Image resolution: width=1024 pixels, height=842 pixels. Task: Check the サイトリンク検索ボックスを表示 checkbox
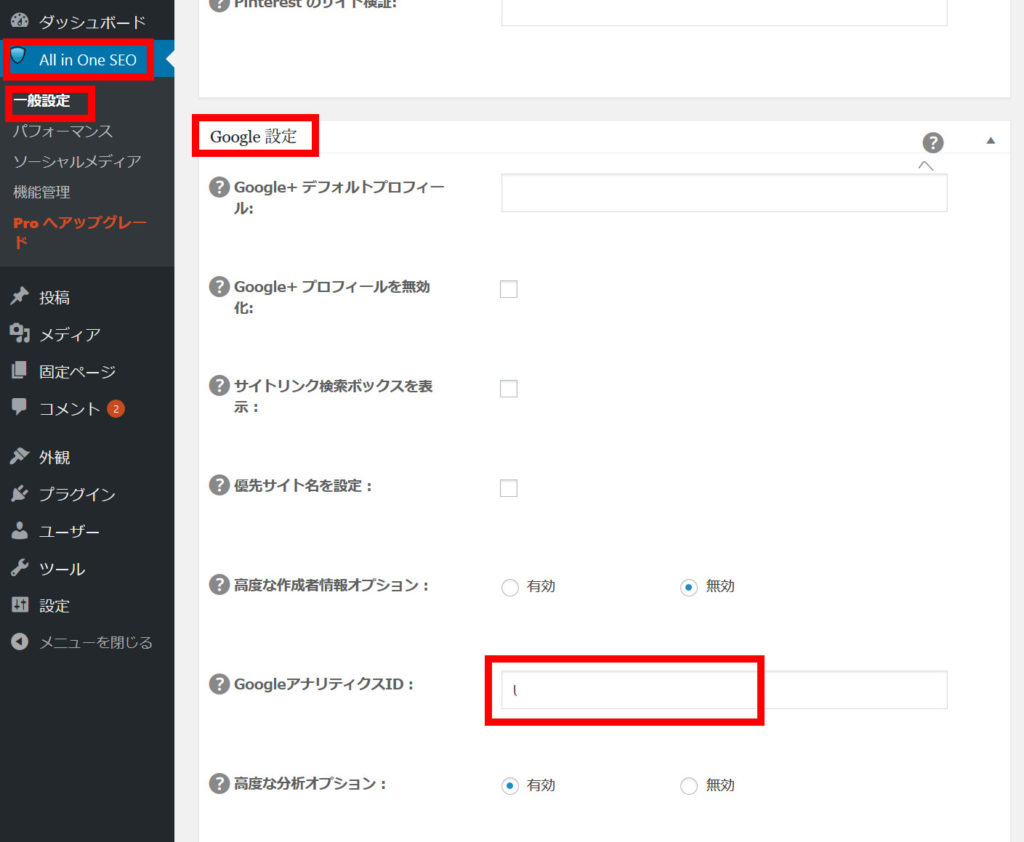[509, 389]
